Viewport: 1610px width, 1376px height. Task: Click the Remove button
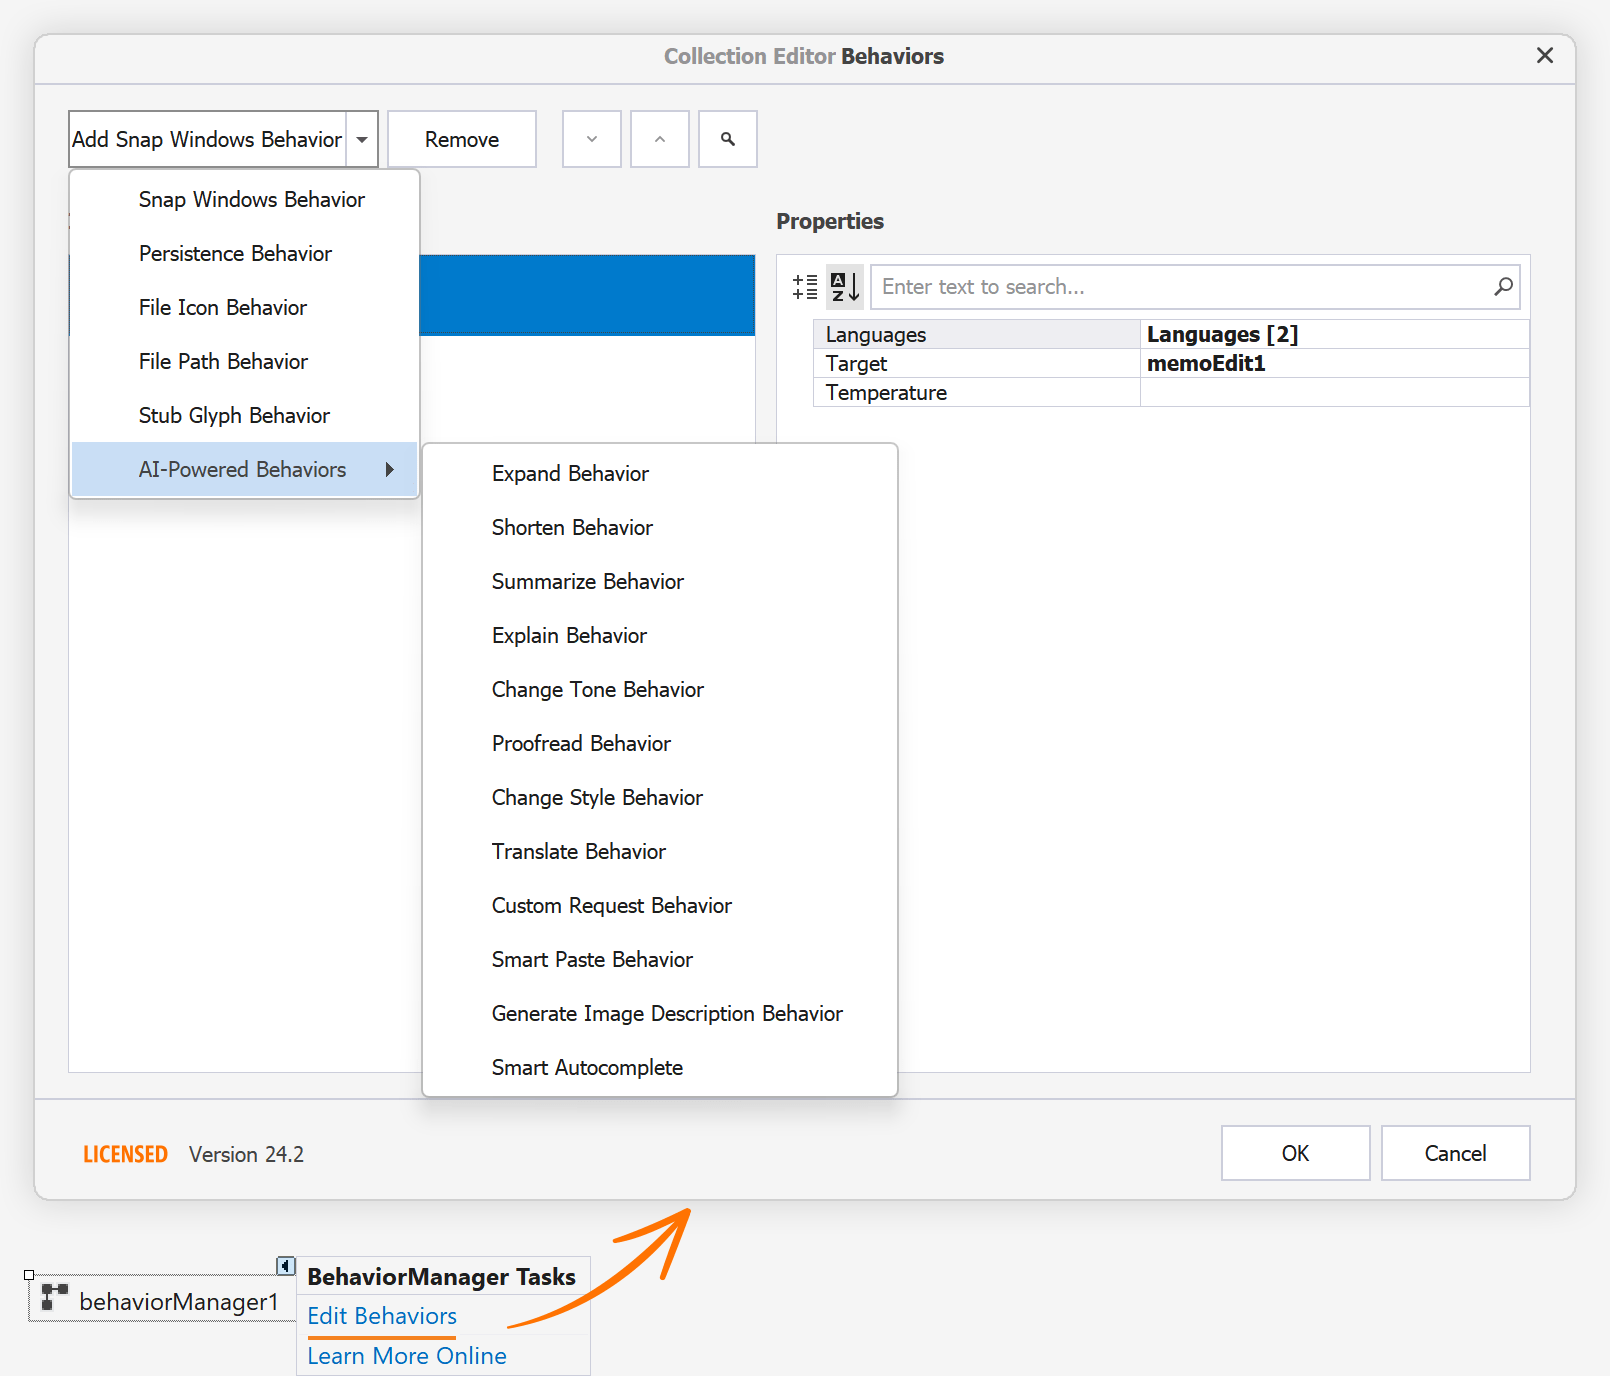[x=461, y=139]
